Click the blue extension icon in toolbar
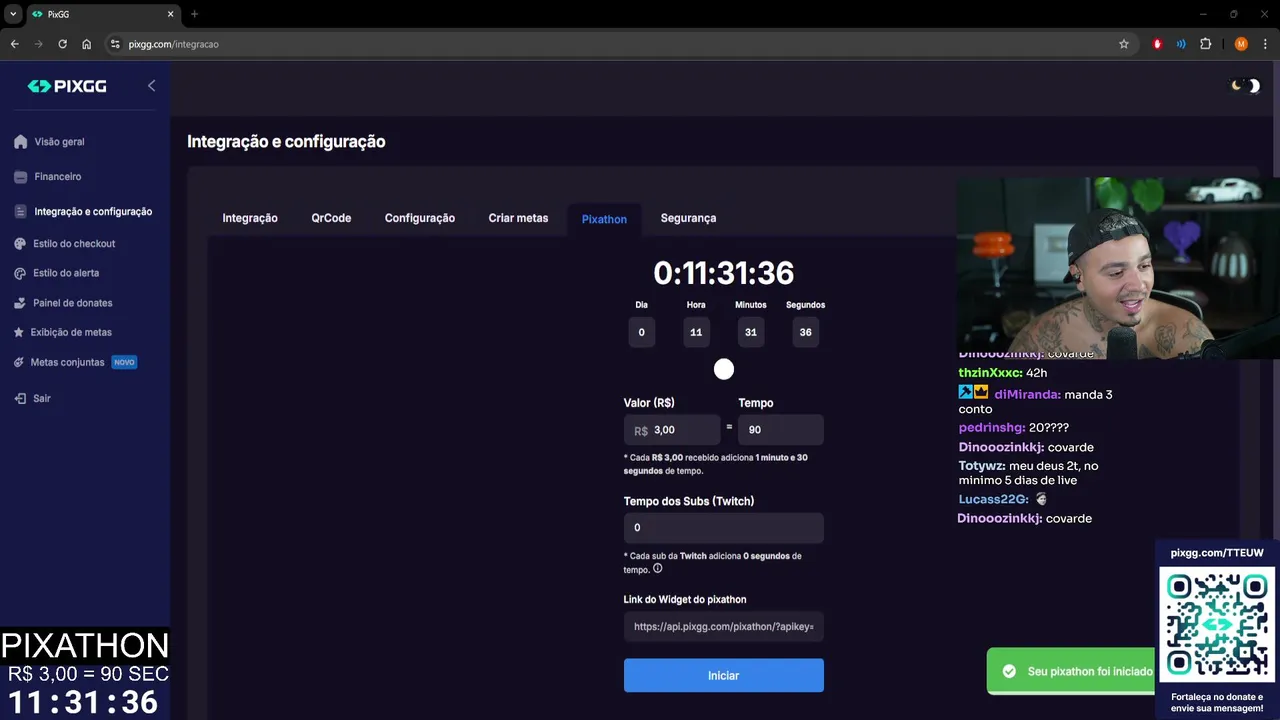 [1181, 44]
